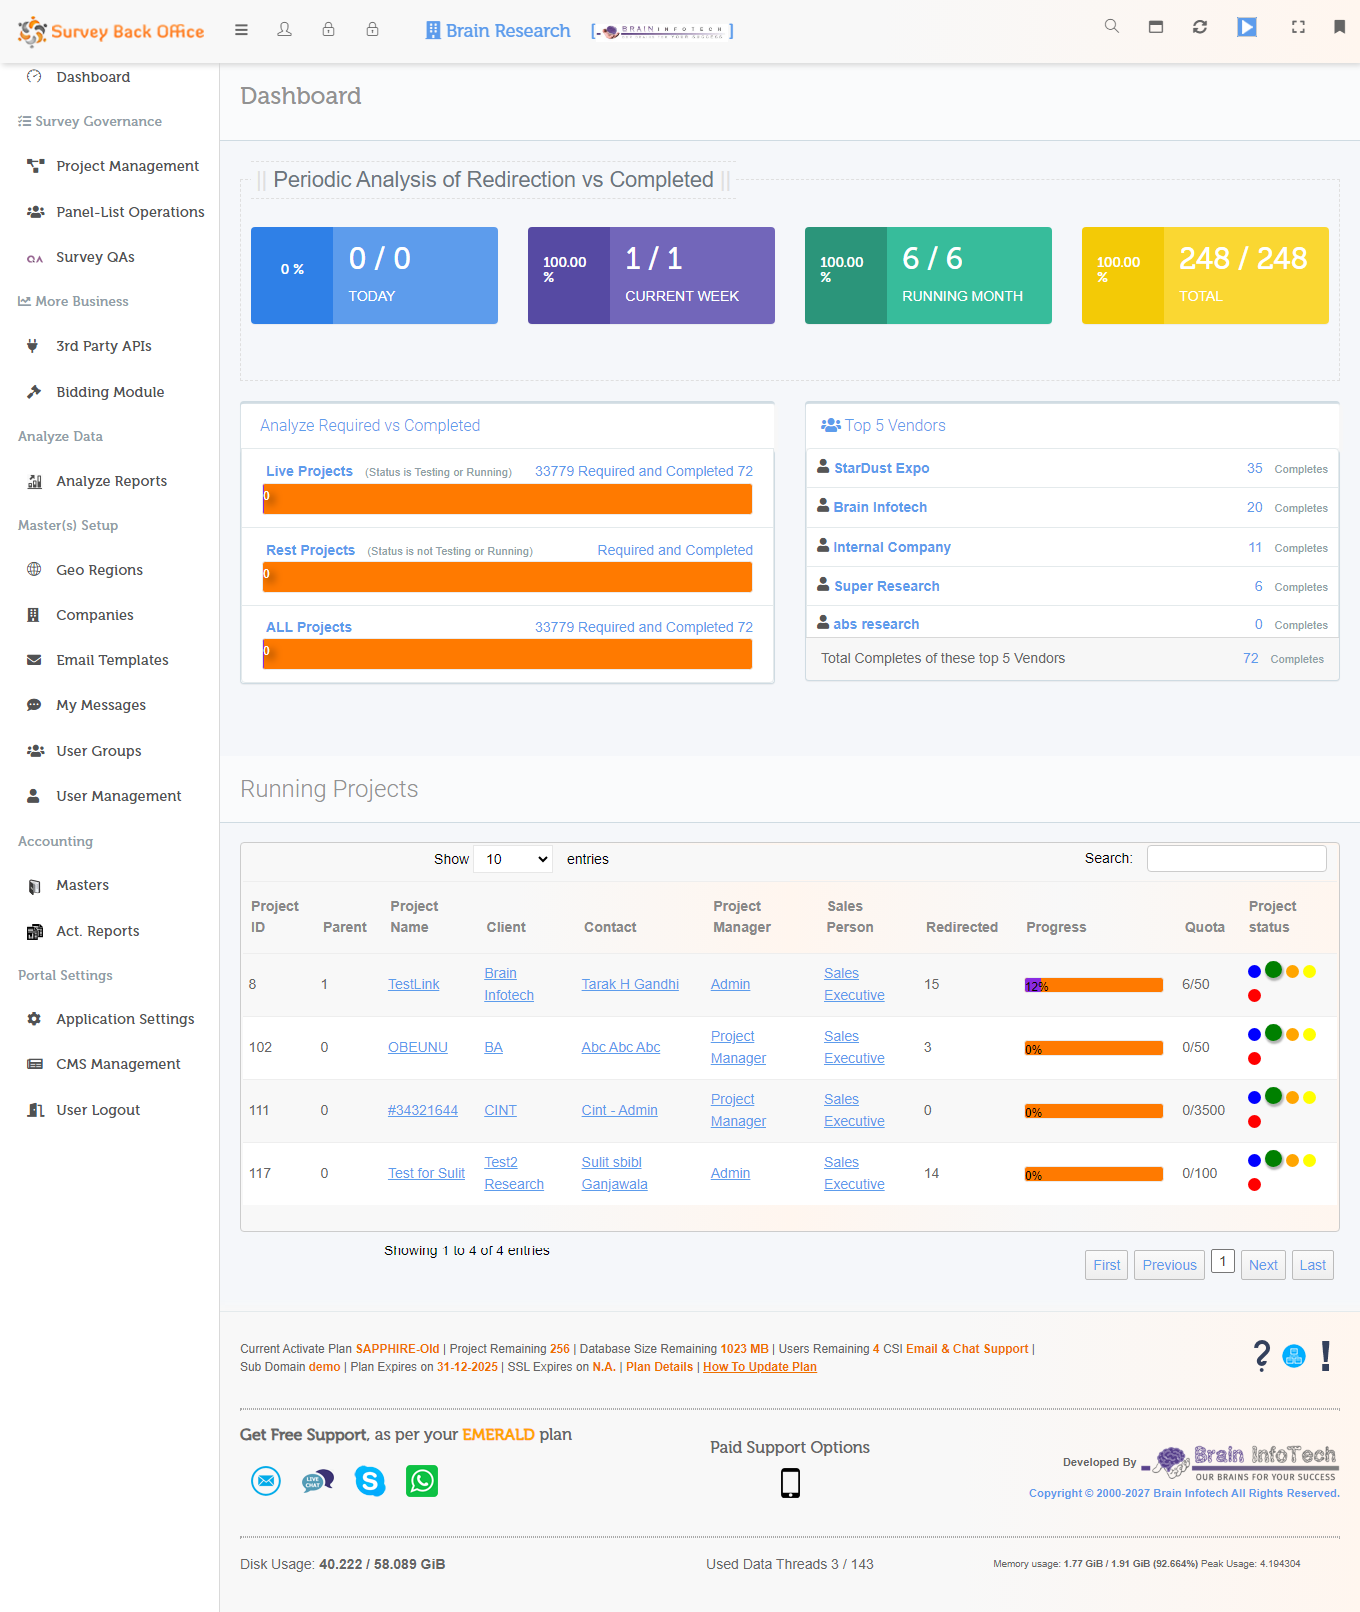The image size is (1360, 1612).
Task: Open Panel-List Operations in sidebar
Action: pos(130,212)
